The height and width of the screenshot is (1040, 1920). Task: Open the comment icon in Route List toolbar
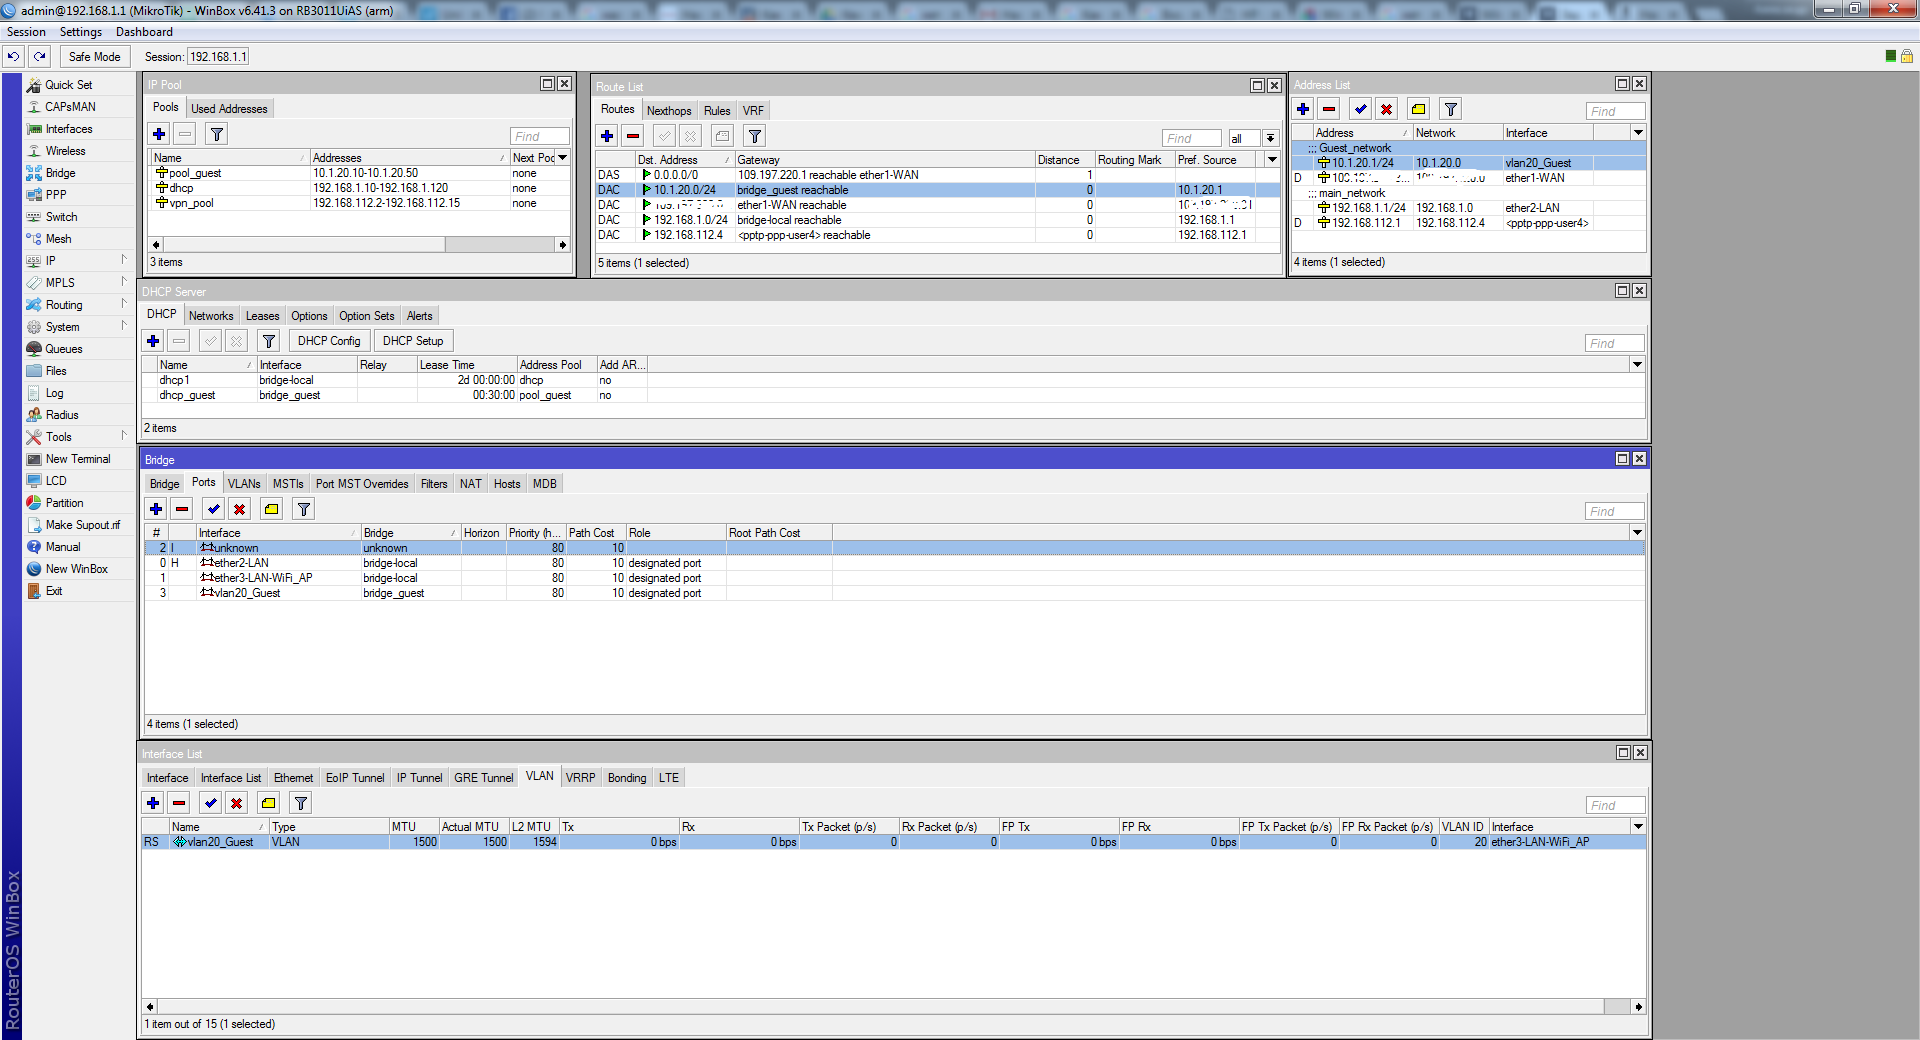pyautogui.click(x=723, y=136)
